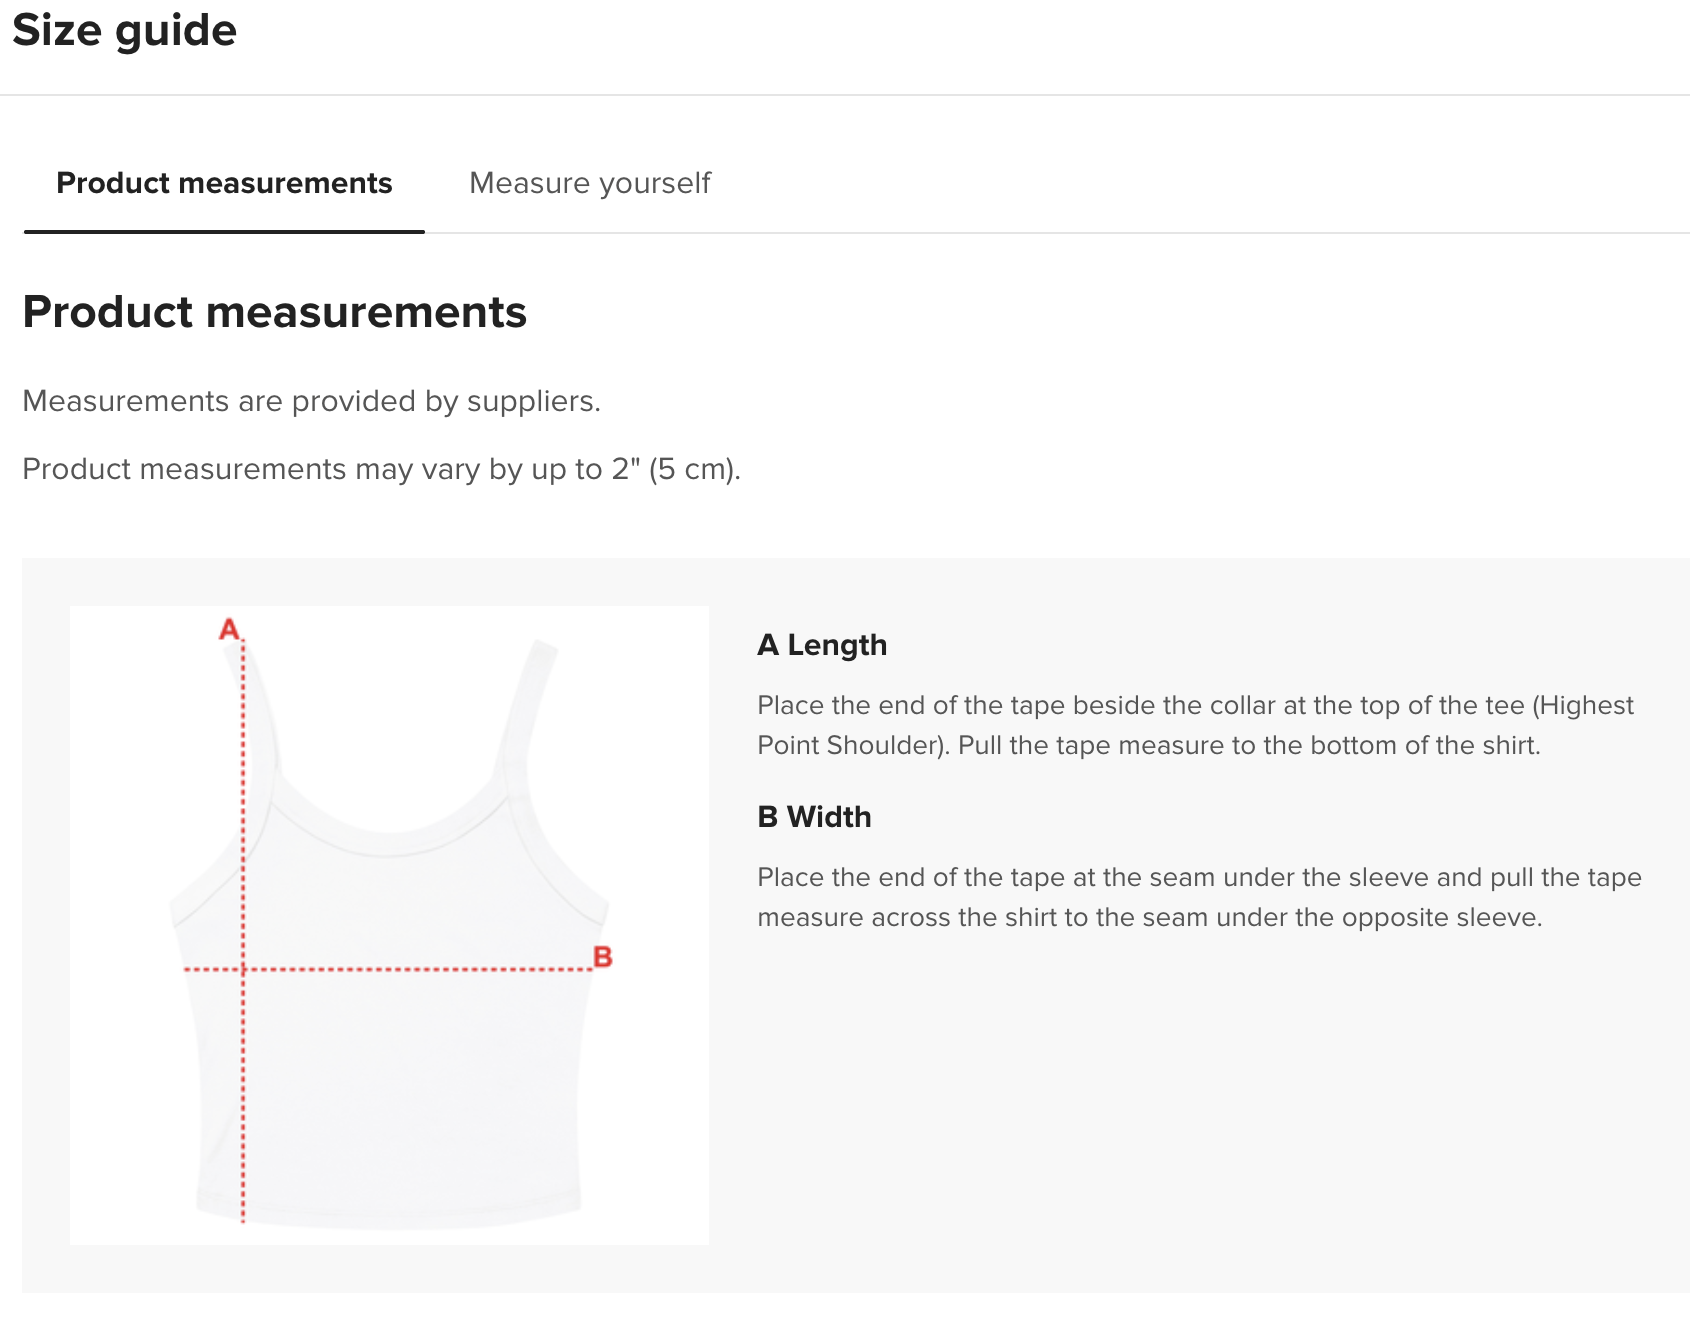1690x1326 pixels.
Task: Click the red B marker on diagram
Action: pyautogui.click(x=602, y=957)
